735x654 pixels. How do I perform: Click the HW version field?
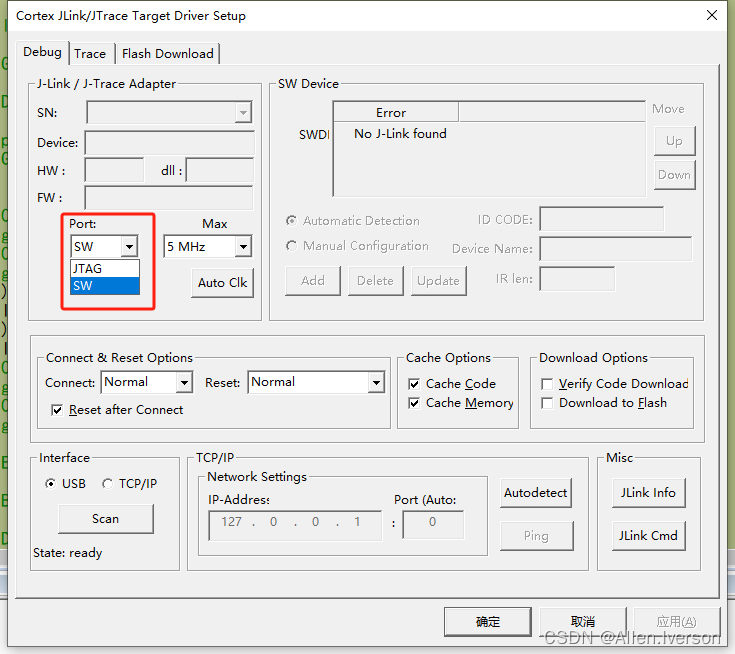coord(114,170)
